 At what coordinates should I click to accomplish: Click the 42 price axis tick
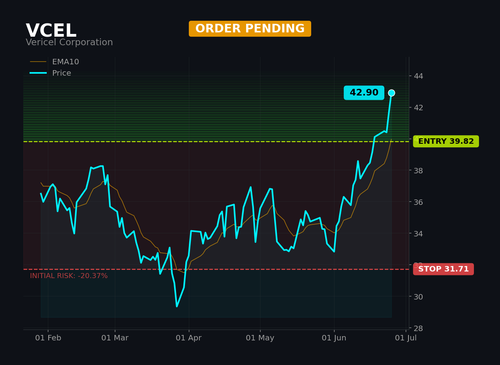[418, 108]
